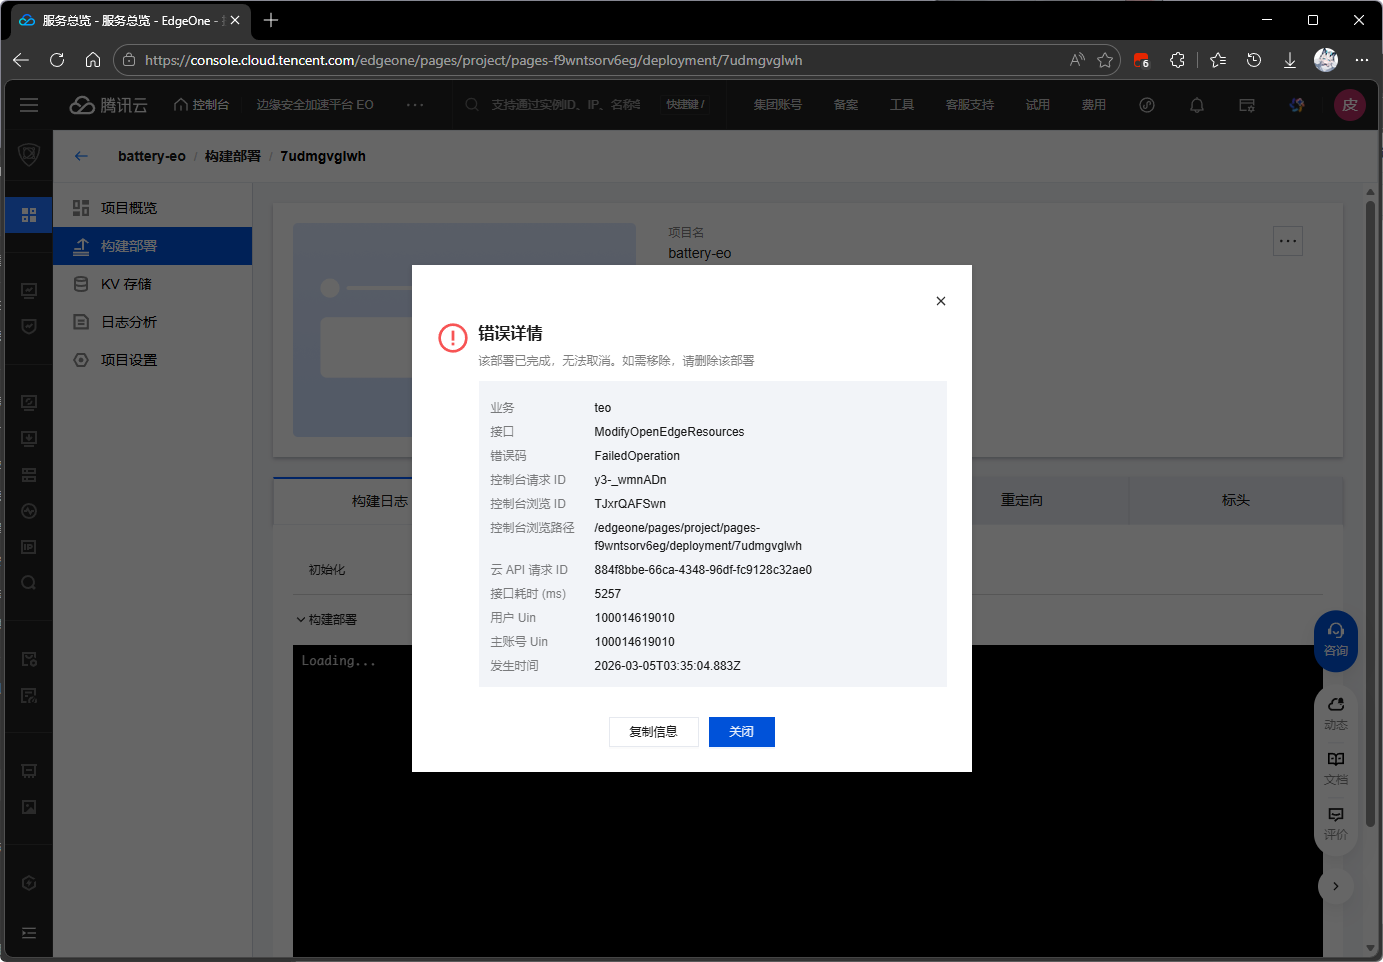The image size is (1383, 962).
Task: Click the 腾讯云 Tencent Cloud logo
Action: [108, 104]
